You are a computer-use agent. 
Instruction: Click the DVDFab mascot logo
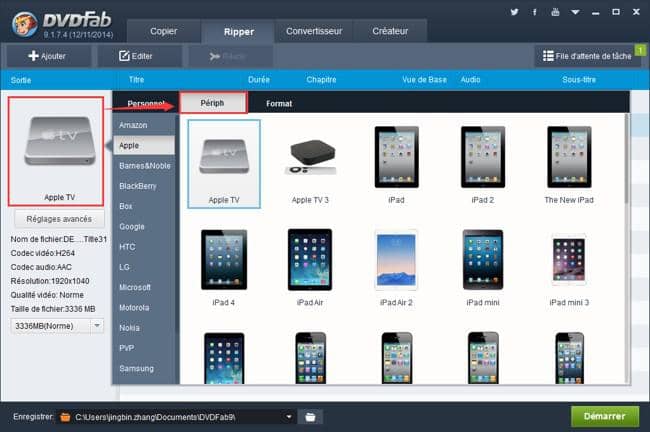[24, 24]
